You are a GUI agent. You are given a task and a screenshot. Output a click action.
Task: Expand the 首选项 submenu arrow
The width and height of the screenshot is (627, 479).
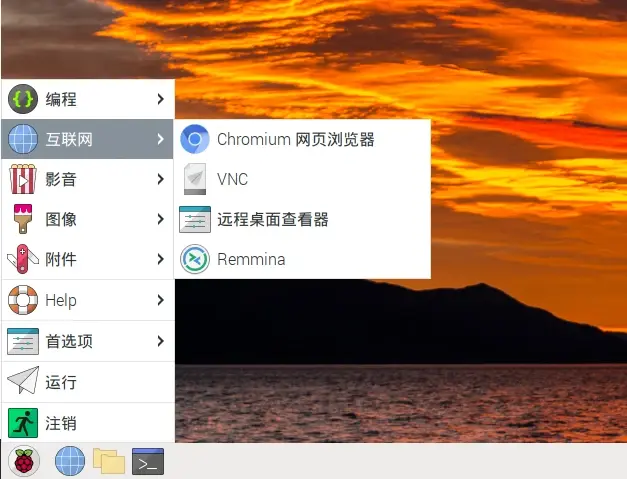click(x=160, y=341)
